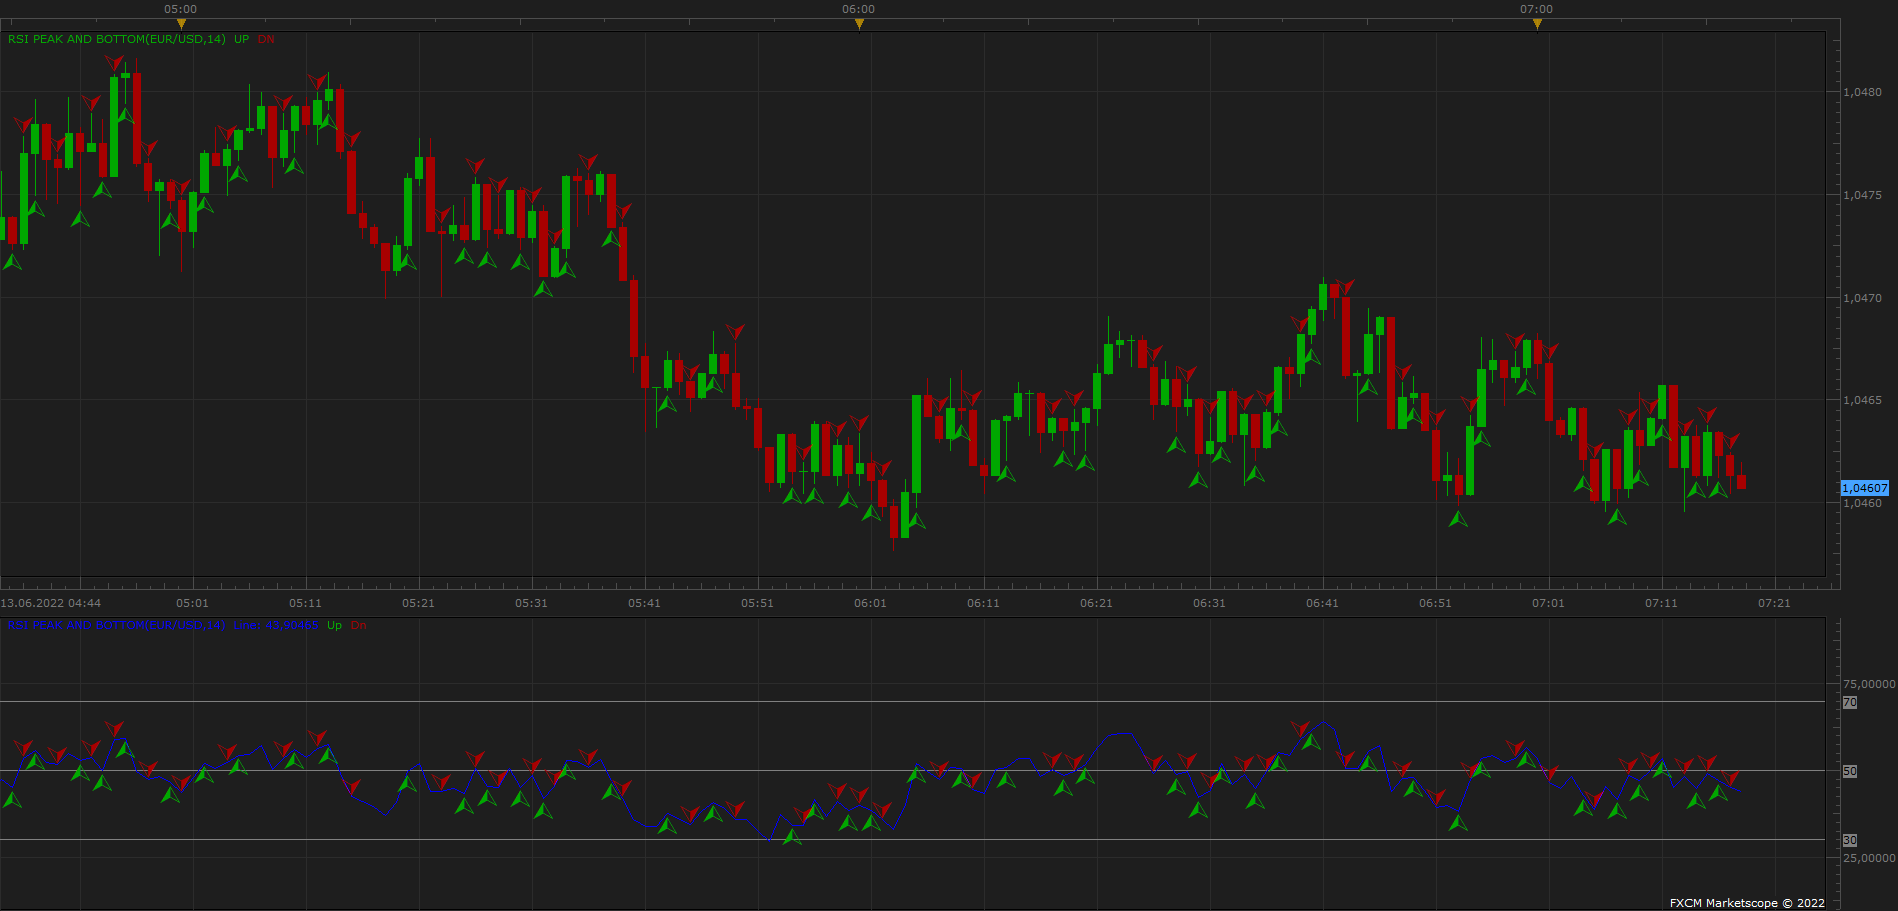The image size is (1898, 911).
Task: Click the 1,0480 price axis label
Action: (x=1862, y=92)
